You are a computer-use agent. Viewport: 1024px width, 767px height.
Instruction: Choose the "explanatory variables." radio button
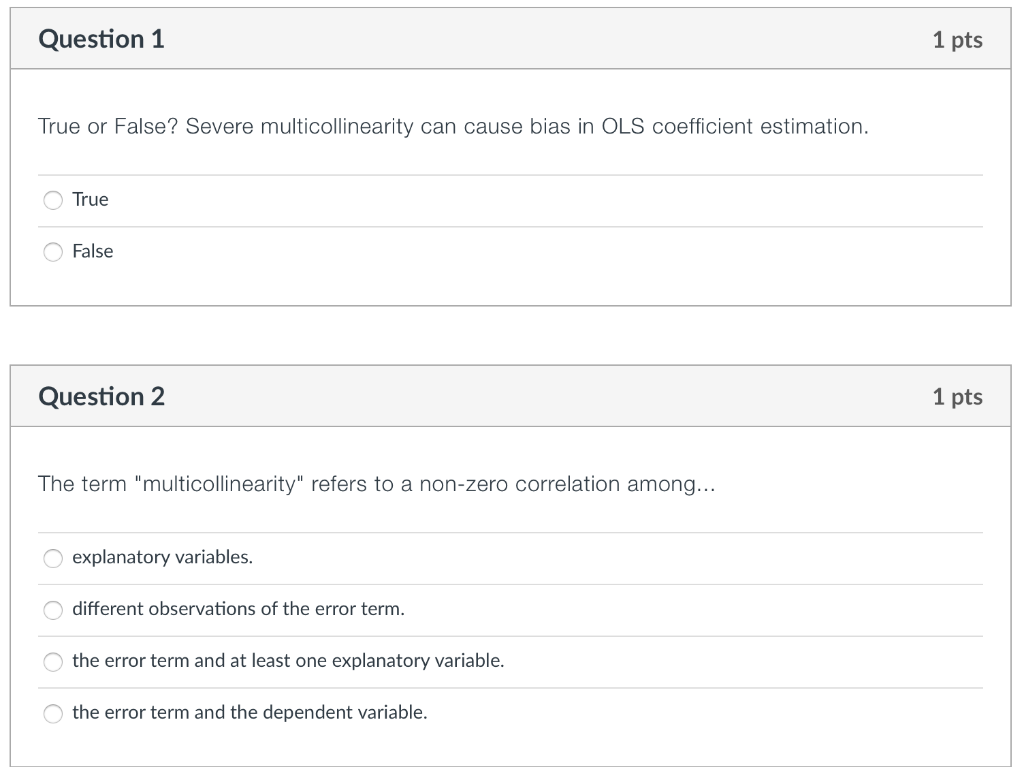[53, 558]
